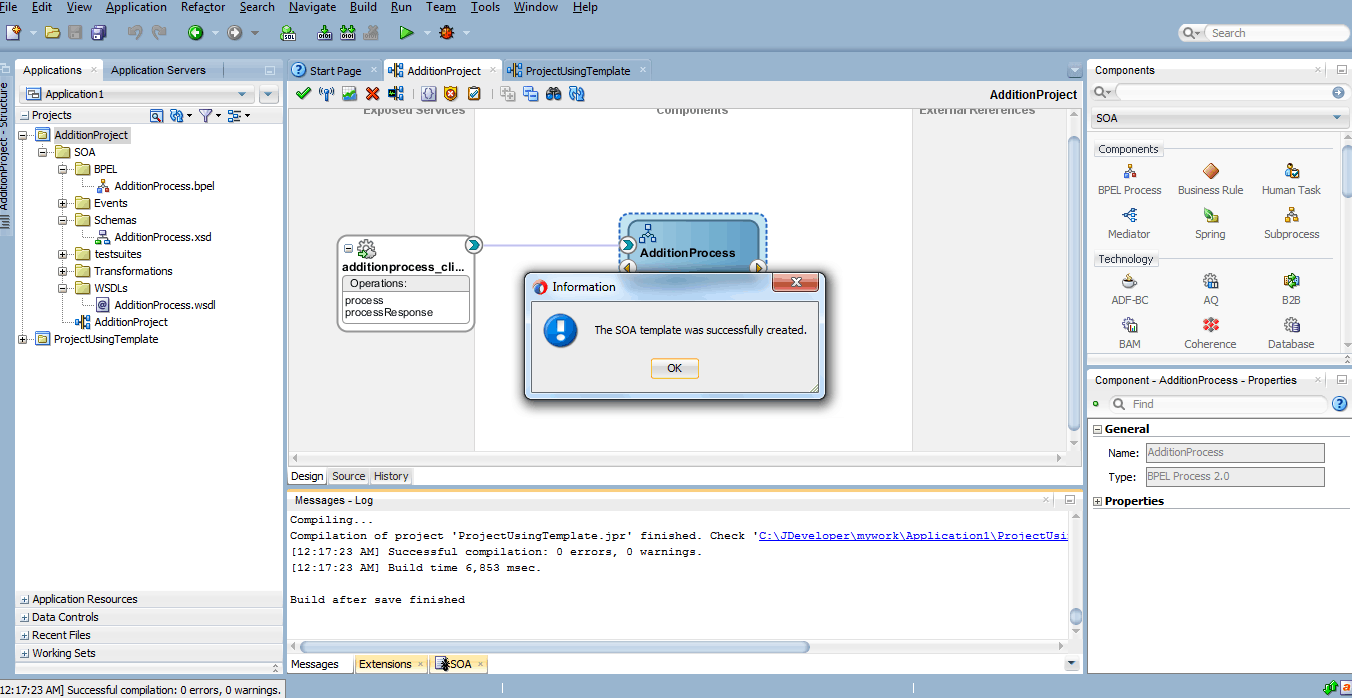Select the Business Rule component
The height and width of the screenshot is (698, 1352).
pyautogui.click(x=1210, y=180)
